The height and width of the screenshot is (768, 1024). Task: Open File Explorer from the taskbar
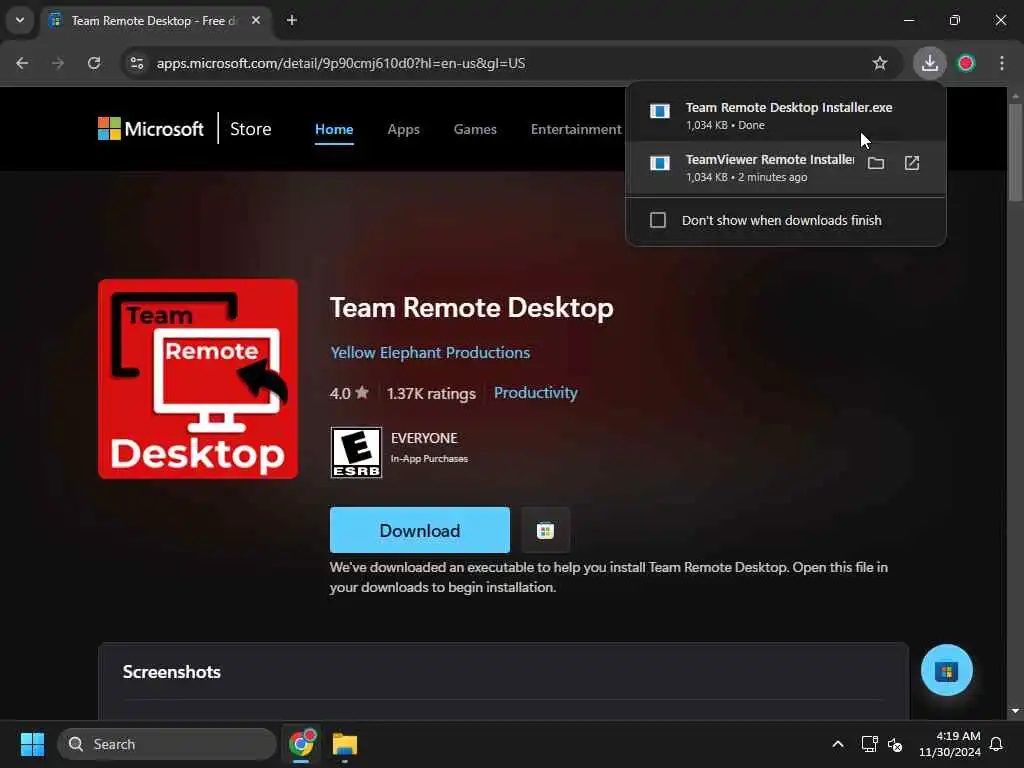pos(344,744)
